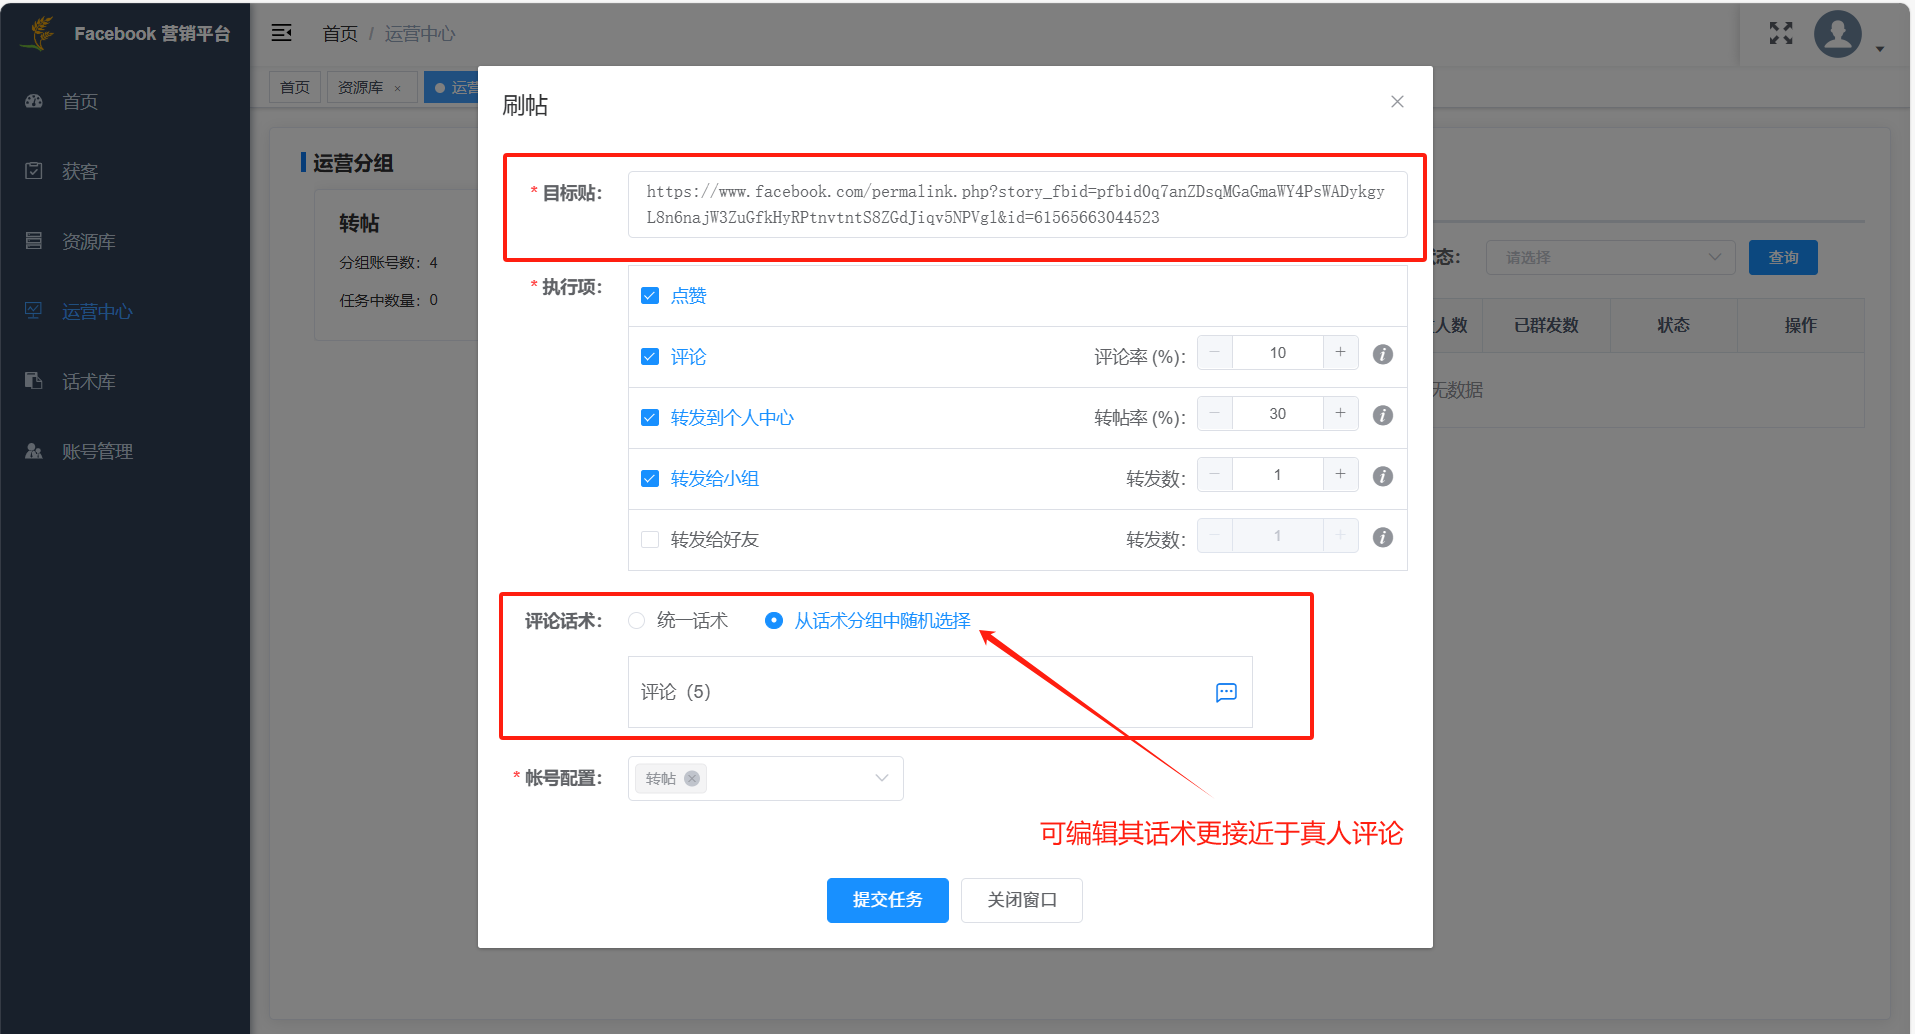1915x1034 pixels.
Task: Switch to the 首页 page tab
Action: point(295,87)
